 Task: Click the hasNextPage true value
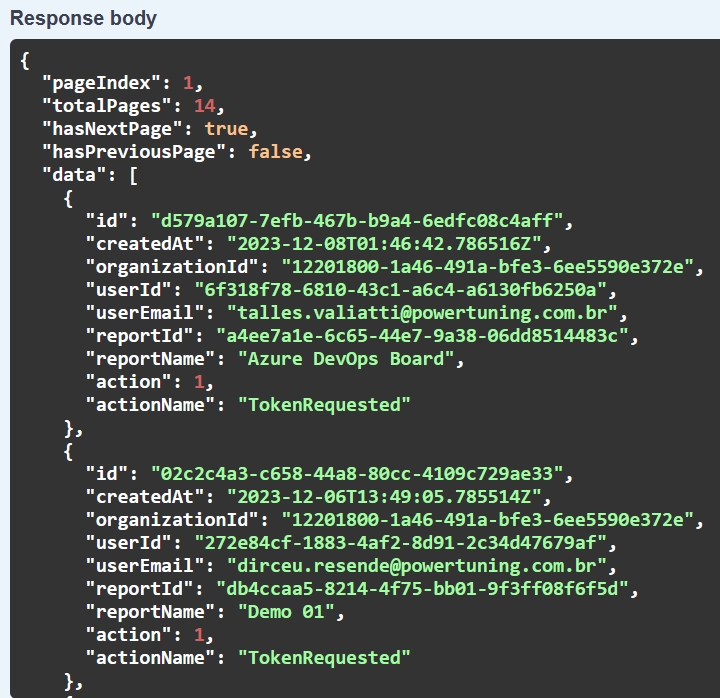[226, 129]
